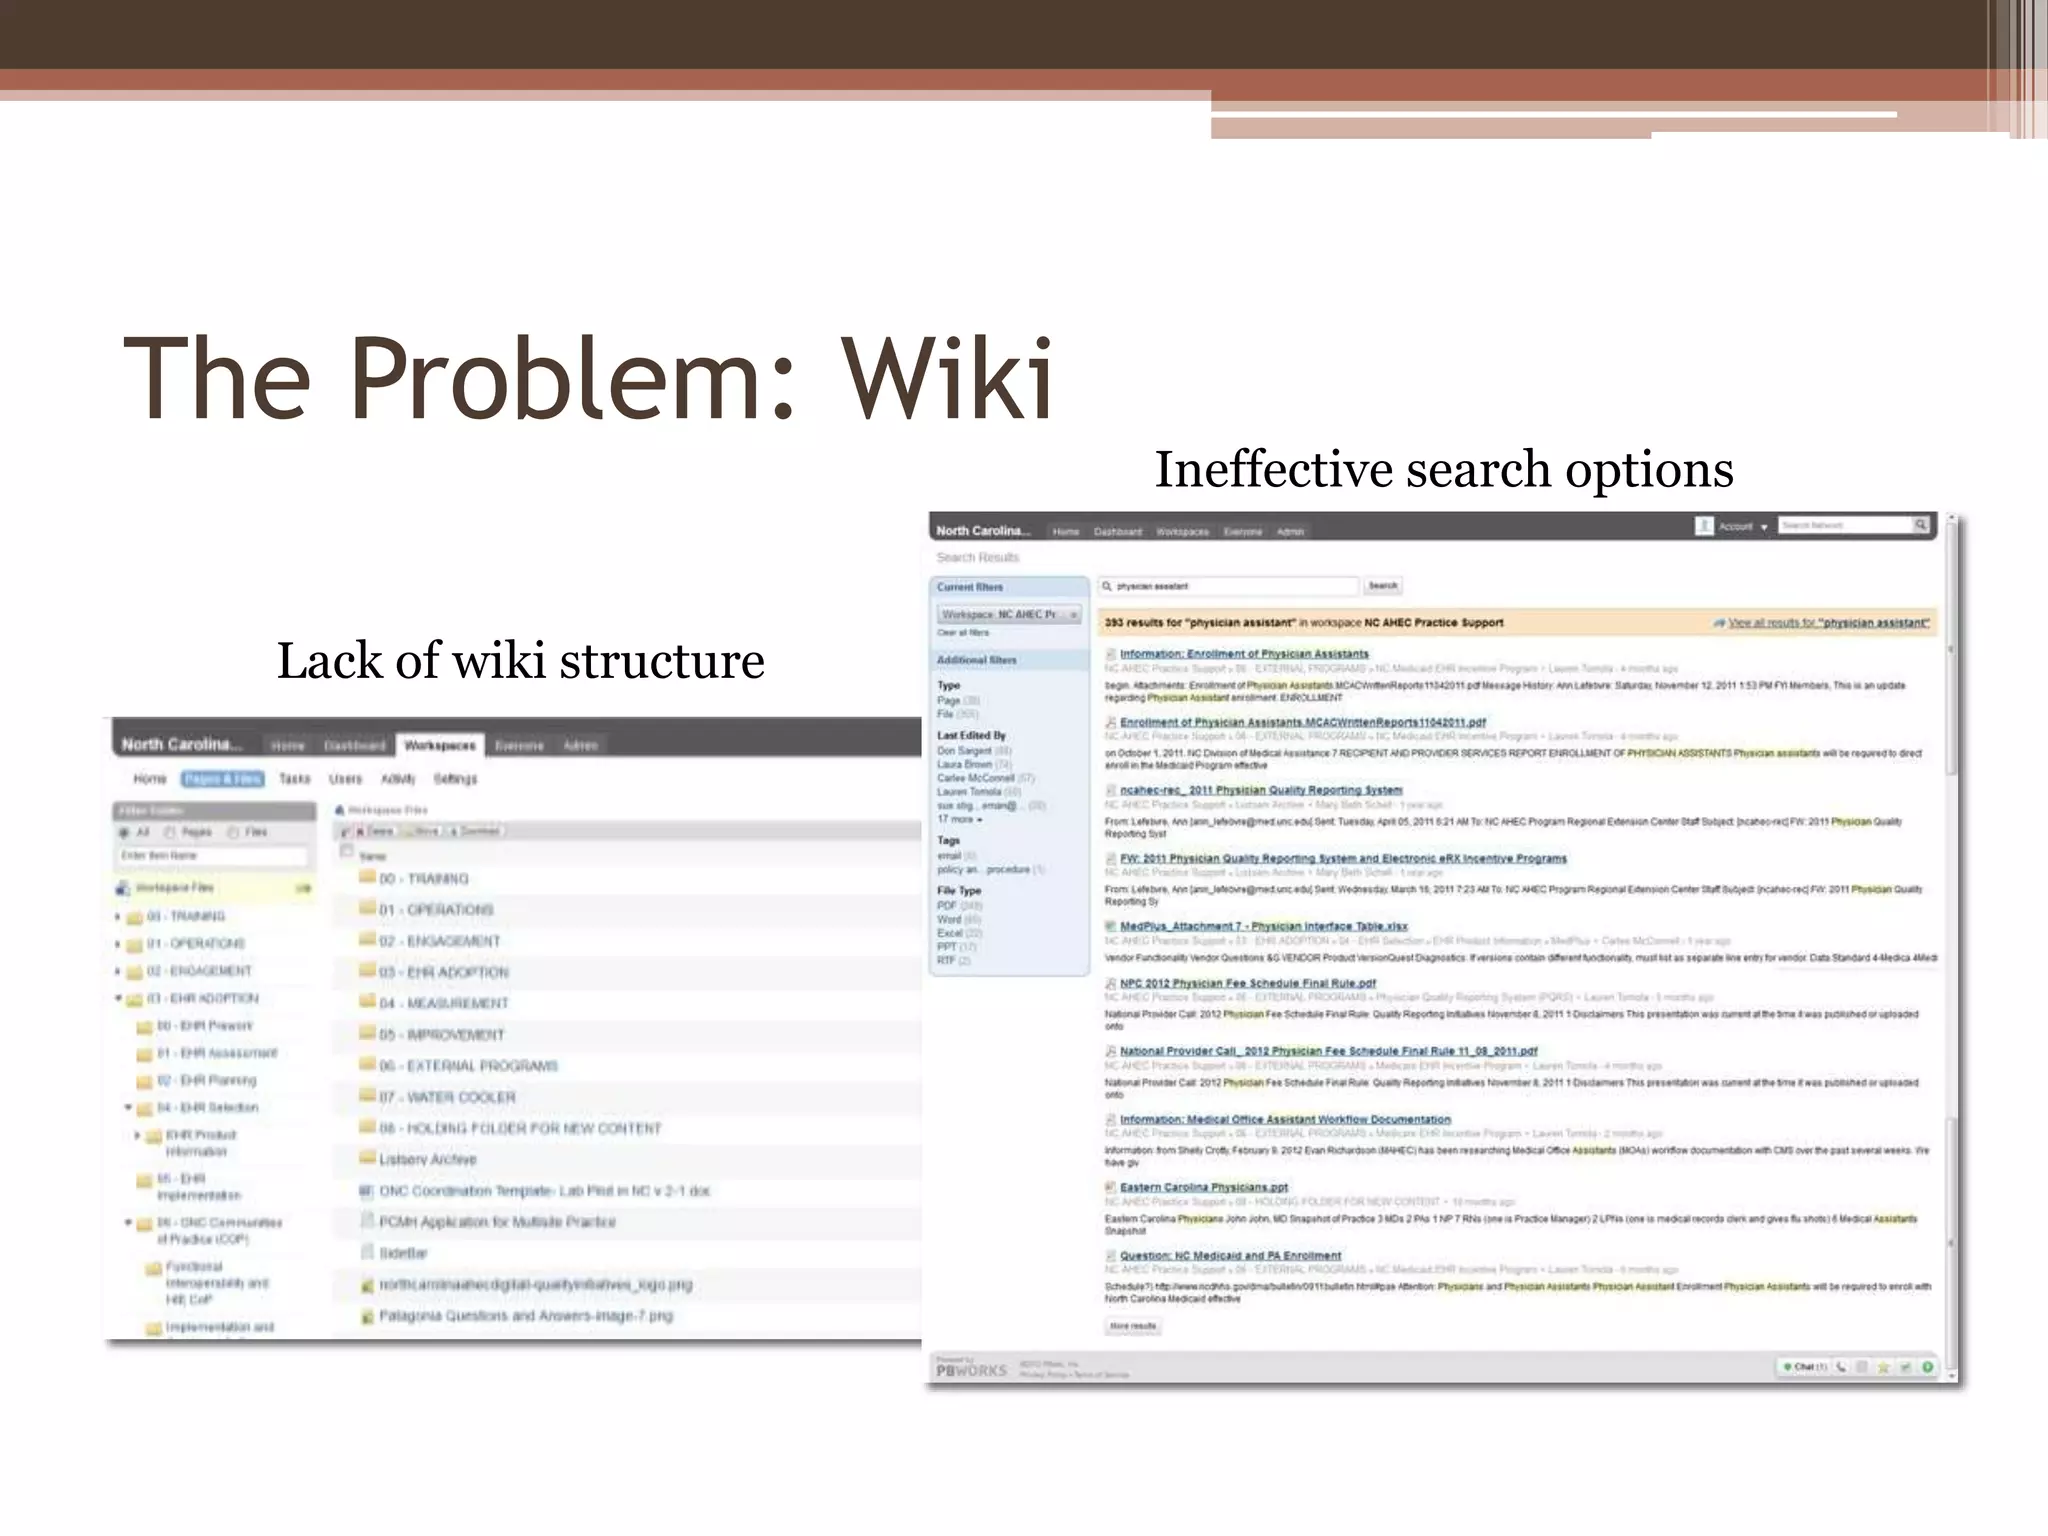
Task: Select the Pages radio button in folder filter
Action: click(169, 832)
